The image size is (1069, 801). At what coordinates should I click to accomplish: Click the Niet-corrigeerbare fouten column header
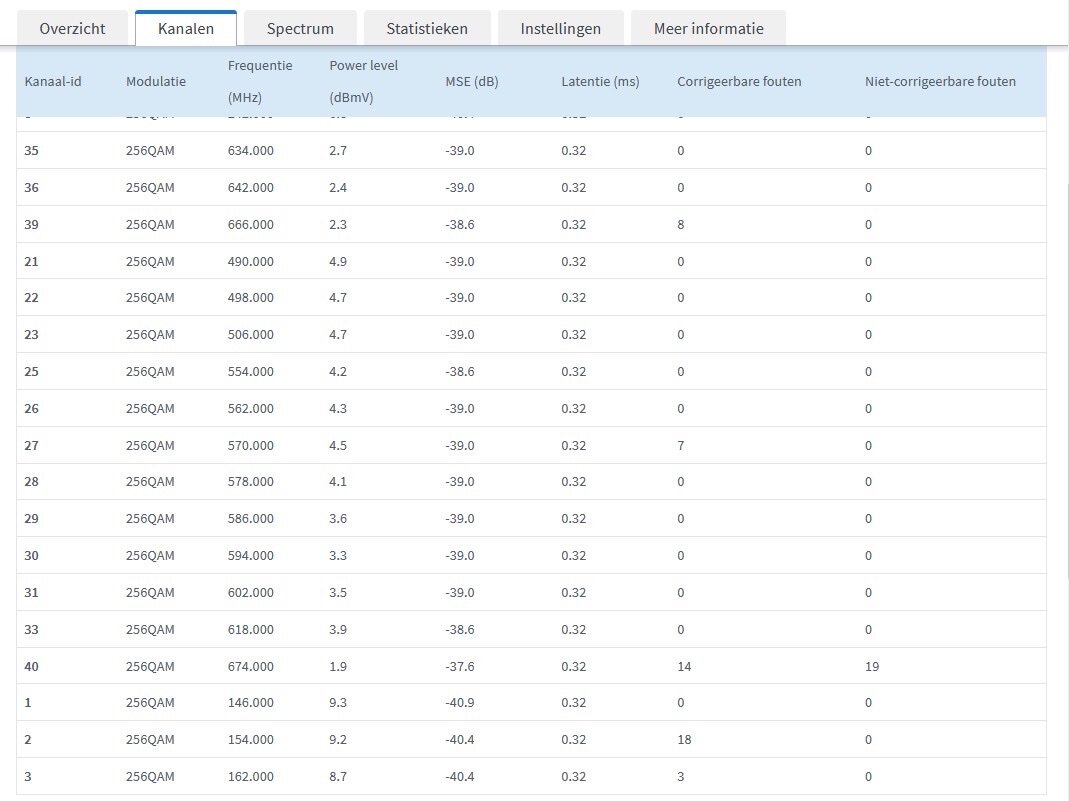click(940, 81)
